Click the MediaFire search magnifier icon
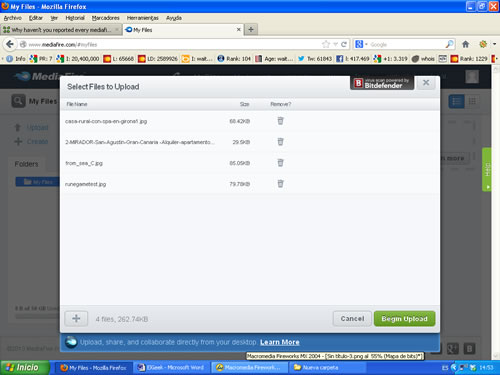Screen dimensions: 500x375 point(18,100)
